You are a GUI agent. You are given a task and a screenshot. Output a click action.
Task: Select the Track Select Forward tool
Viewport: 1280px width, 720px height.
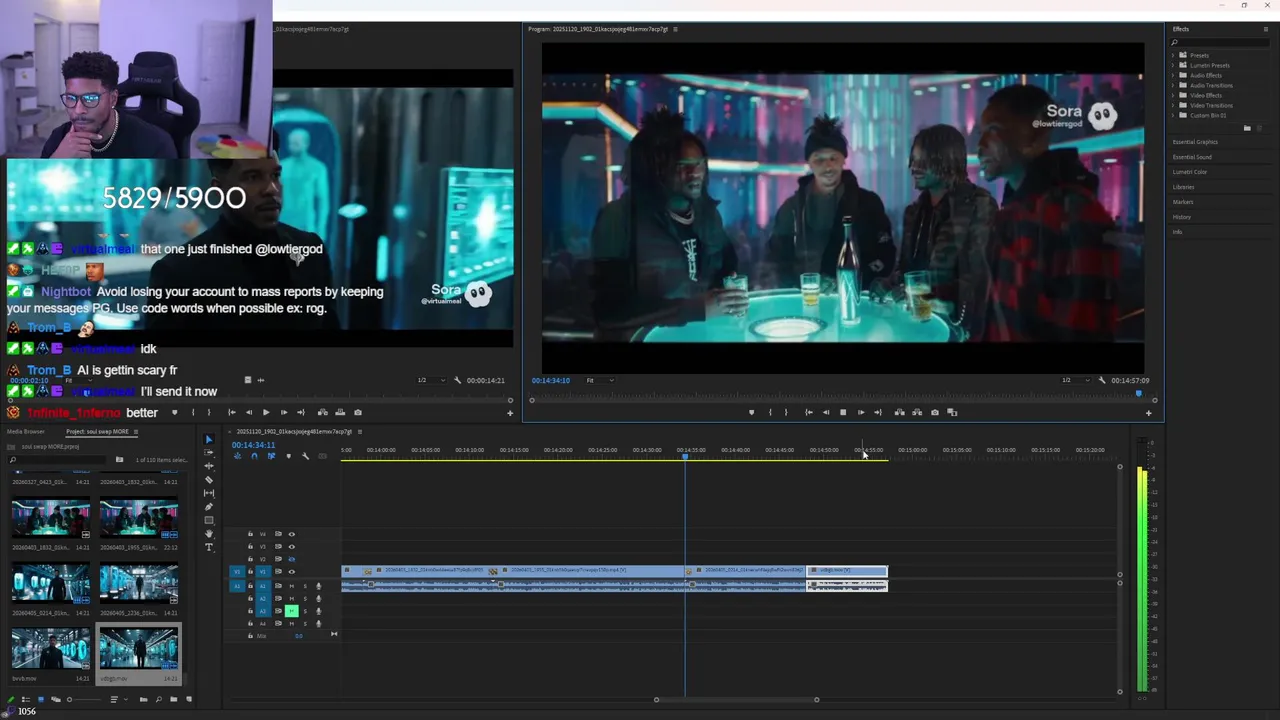point(209,453)
